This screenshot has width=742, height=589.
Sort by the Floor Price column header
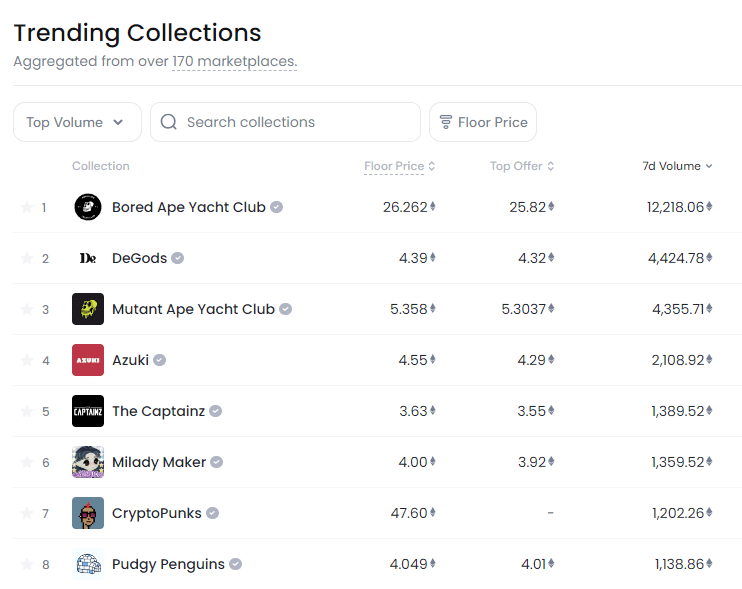[x=399, y=166]
